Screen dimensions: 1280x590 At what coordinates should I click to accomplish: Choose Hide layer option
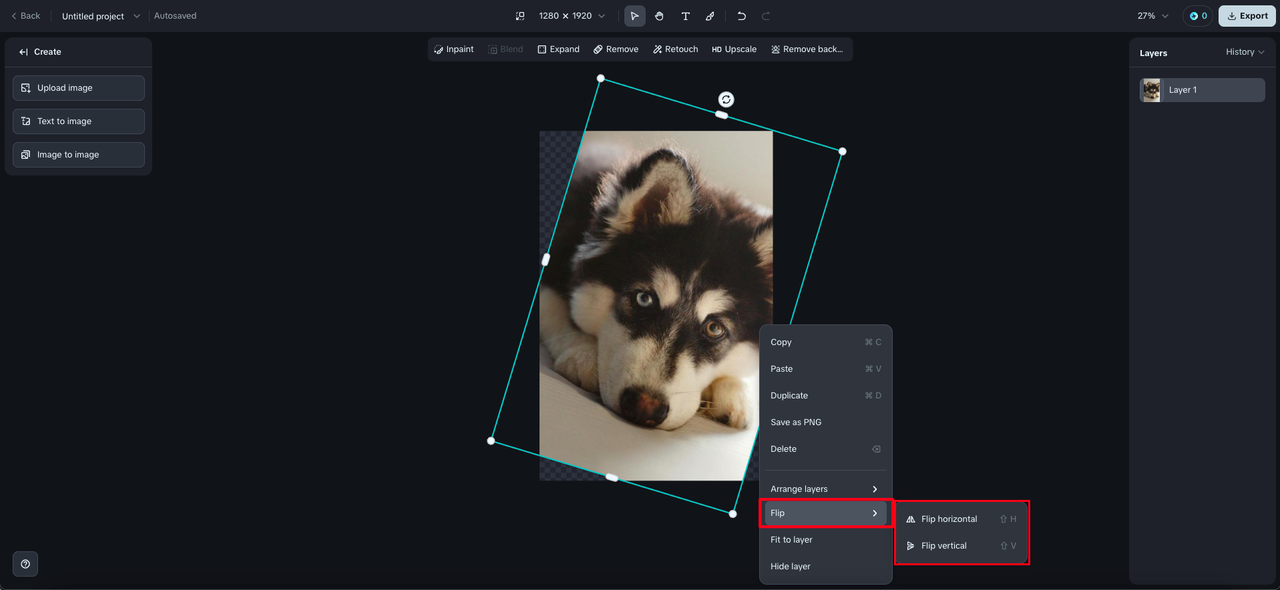point(825,566)
